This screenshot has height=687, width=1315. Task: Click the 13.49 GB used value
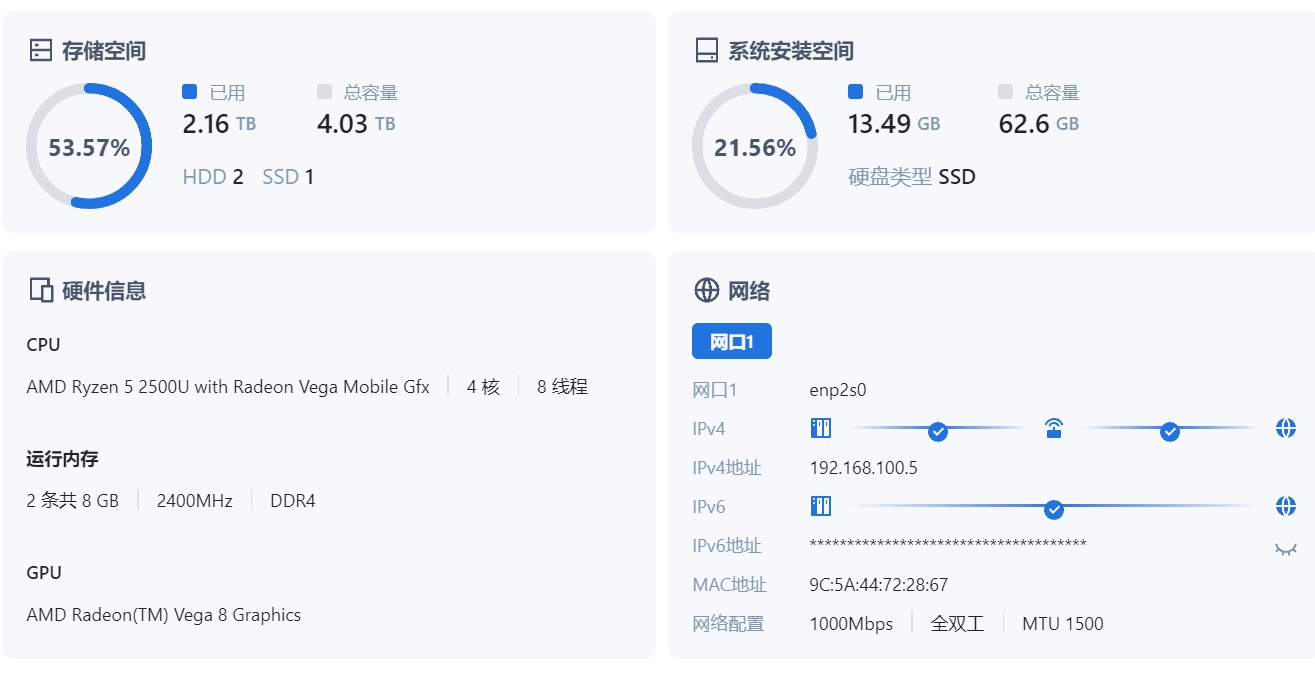[x=894, y=124]
